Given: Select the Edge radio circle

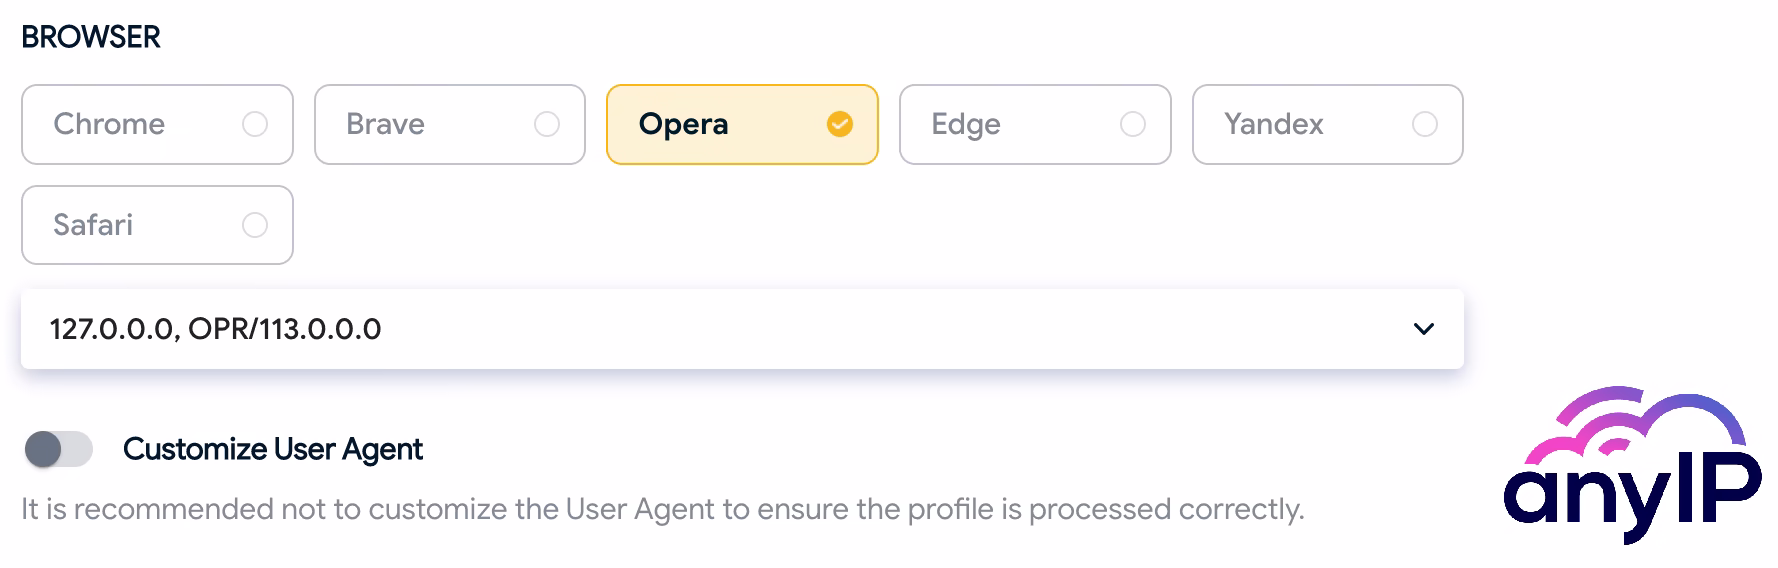Looking at the screenshot, I should pos(1133,124).
